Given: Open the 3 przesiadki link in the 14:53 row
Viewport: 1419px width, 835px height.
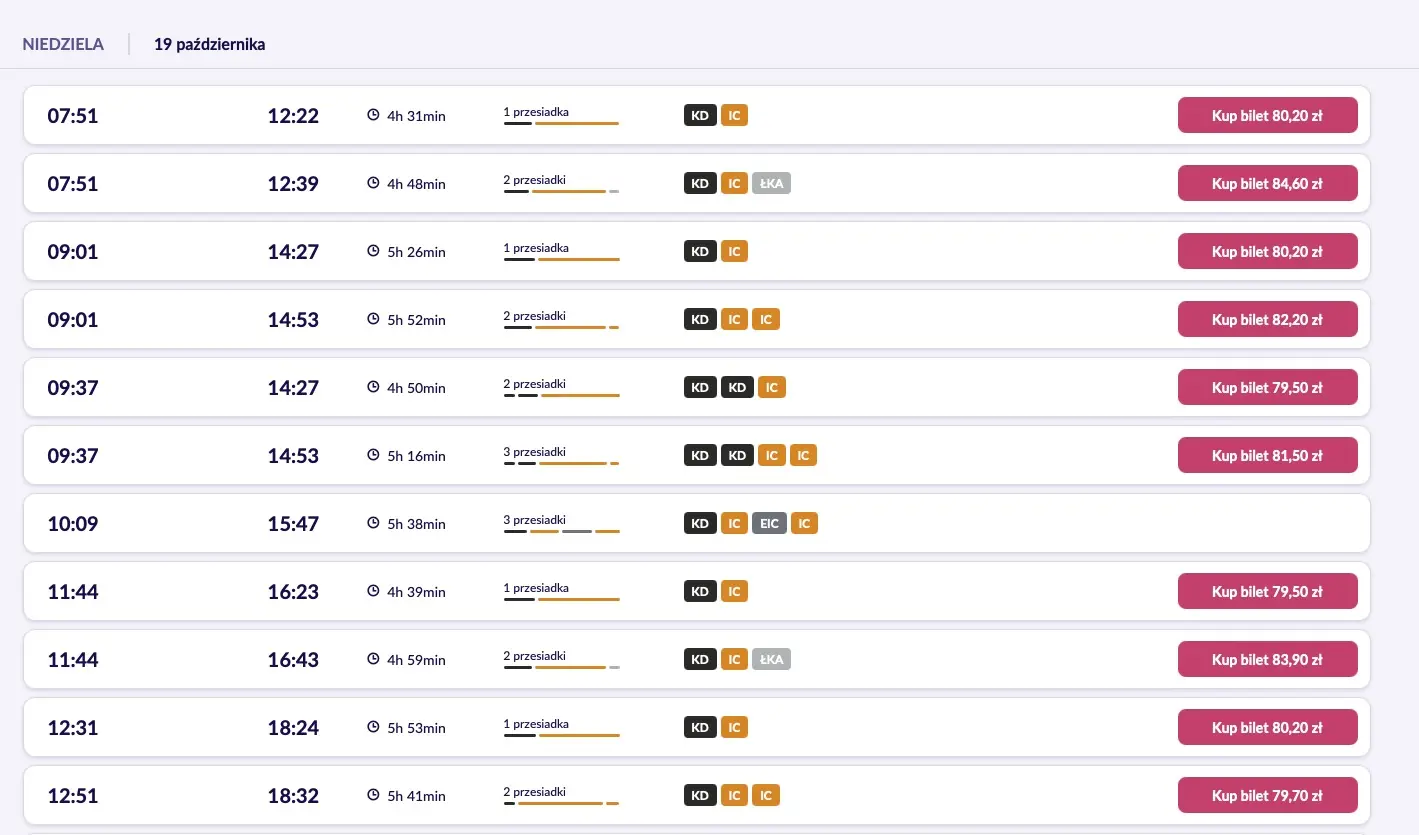Looking at the screenshot, I should pos(534,452).
